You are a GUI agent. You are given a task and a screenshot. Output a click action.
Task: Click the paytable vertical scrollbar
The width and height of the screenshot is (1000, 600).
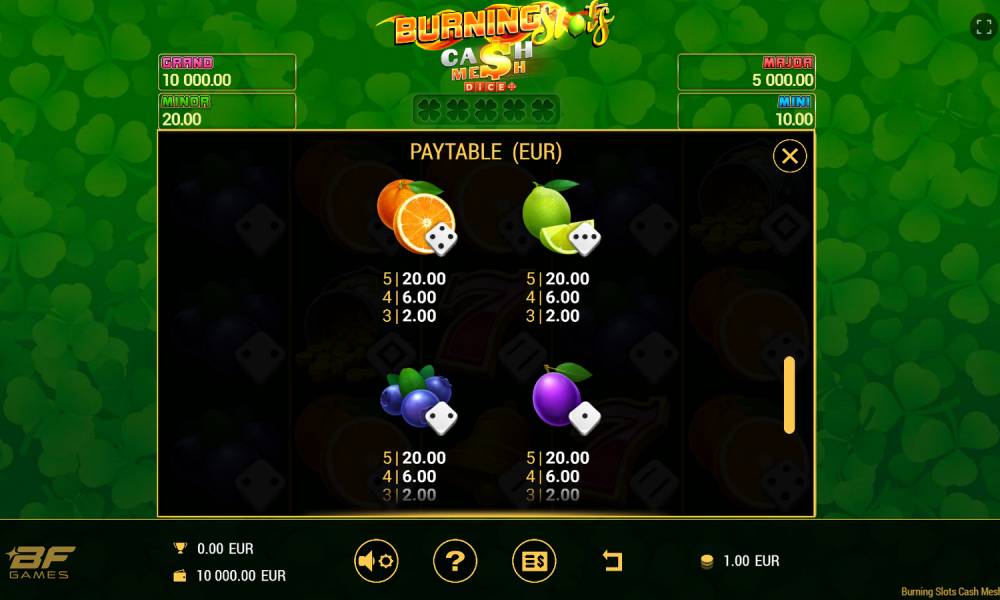coord(790,395)
